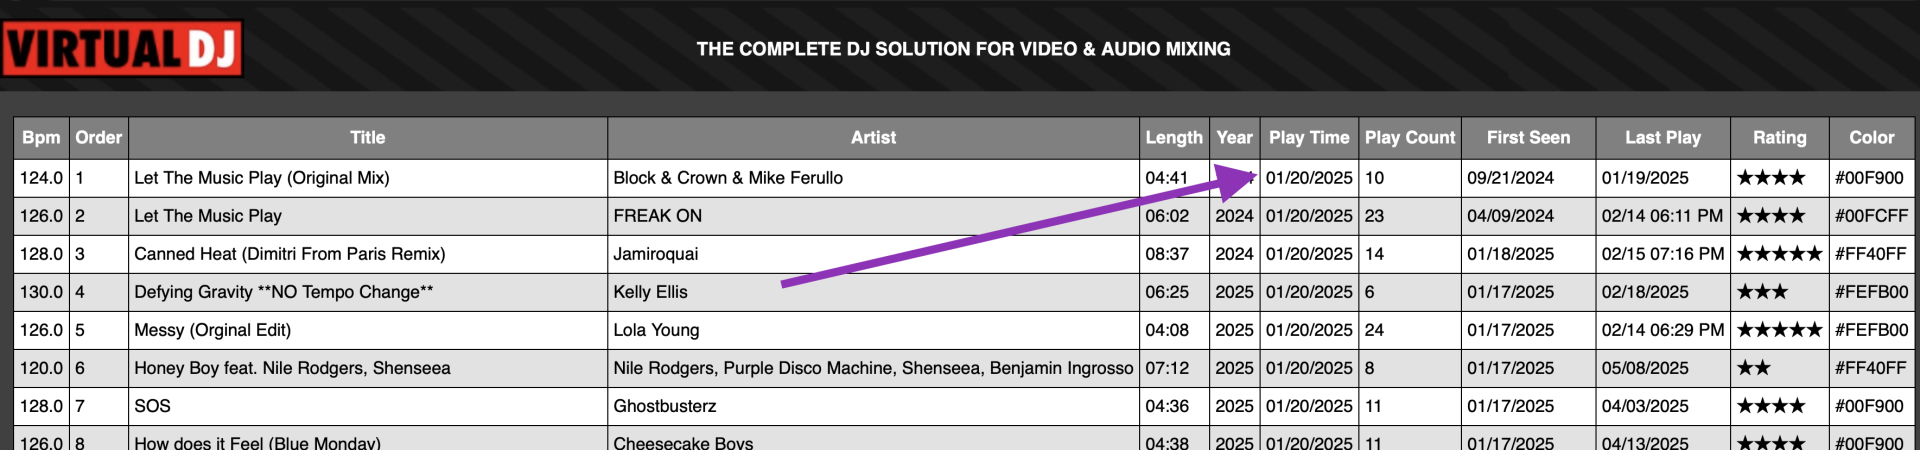Click the five-star rating for Messy
This screenshot has height=450, width=1920.
point(1779,330)
